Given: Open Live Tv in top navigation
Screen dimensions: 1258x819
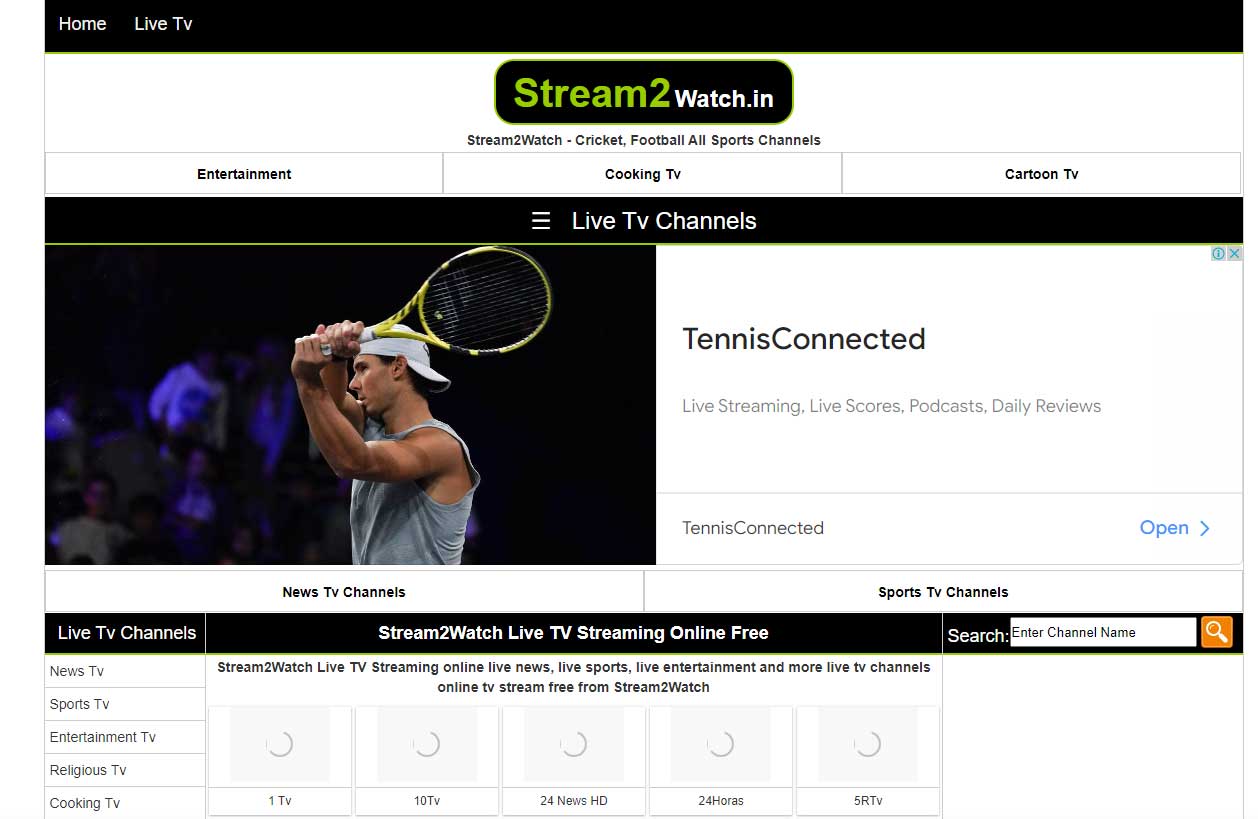Looking at the screenshot, I should tap(163, 24).
